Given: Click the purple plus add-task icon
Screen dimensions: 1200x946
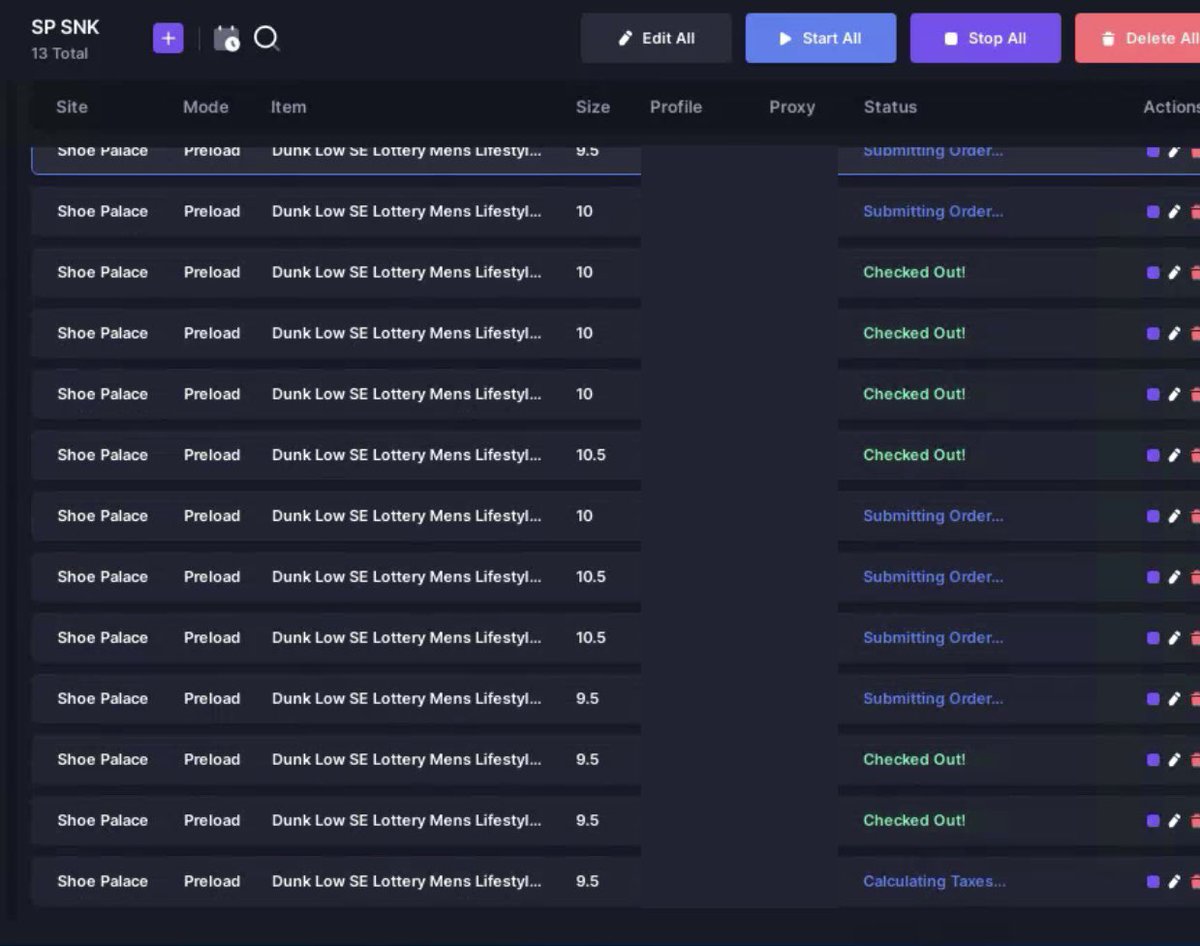Looking at the screenshot, I should point(168,38).
